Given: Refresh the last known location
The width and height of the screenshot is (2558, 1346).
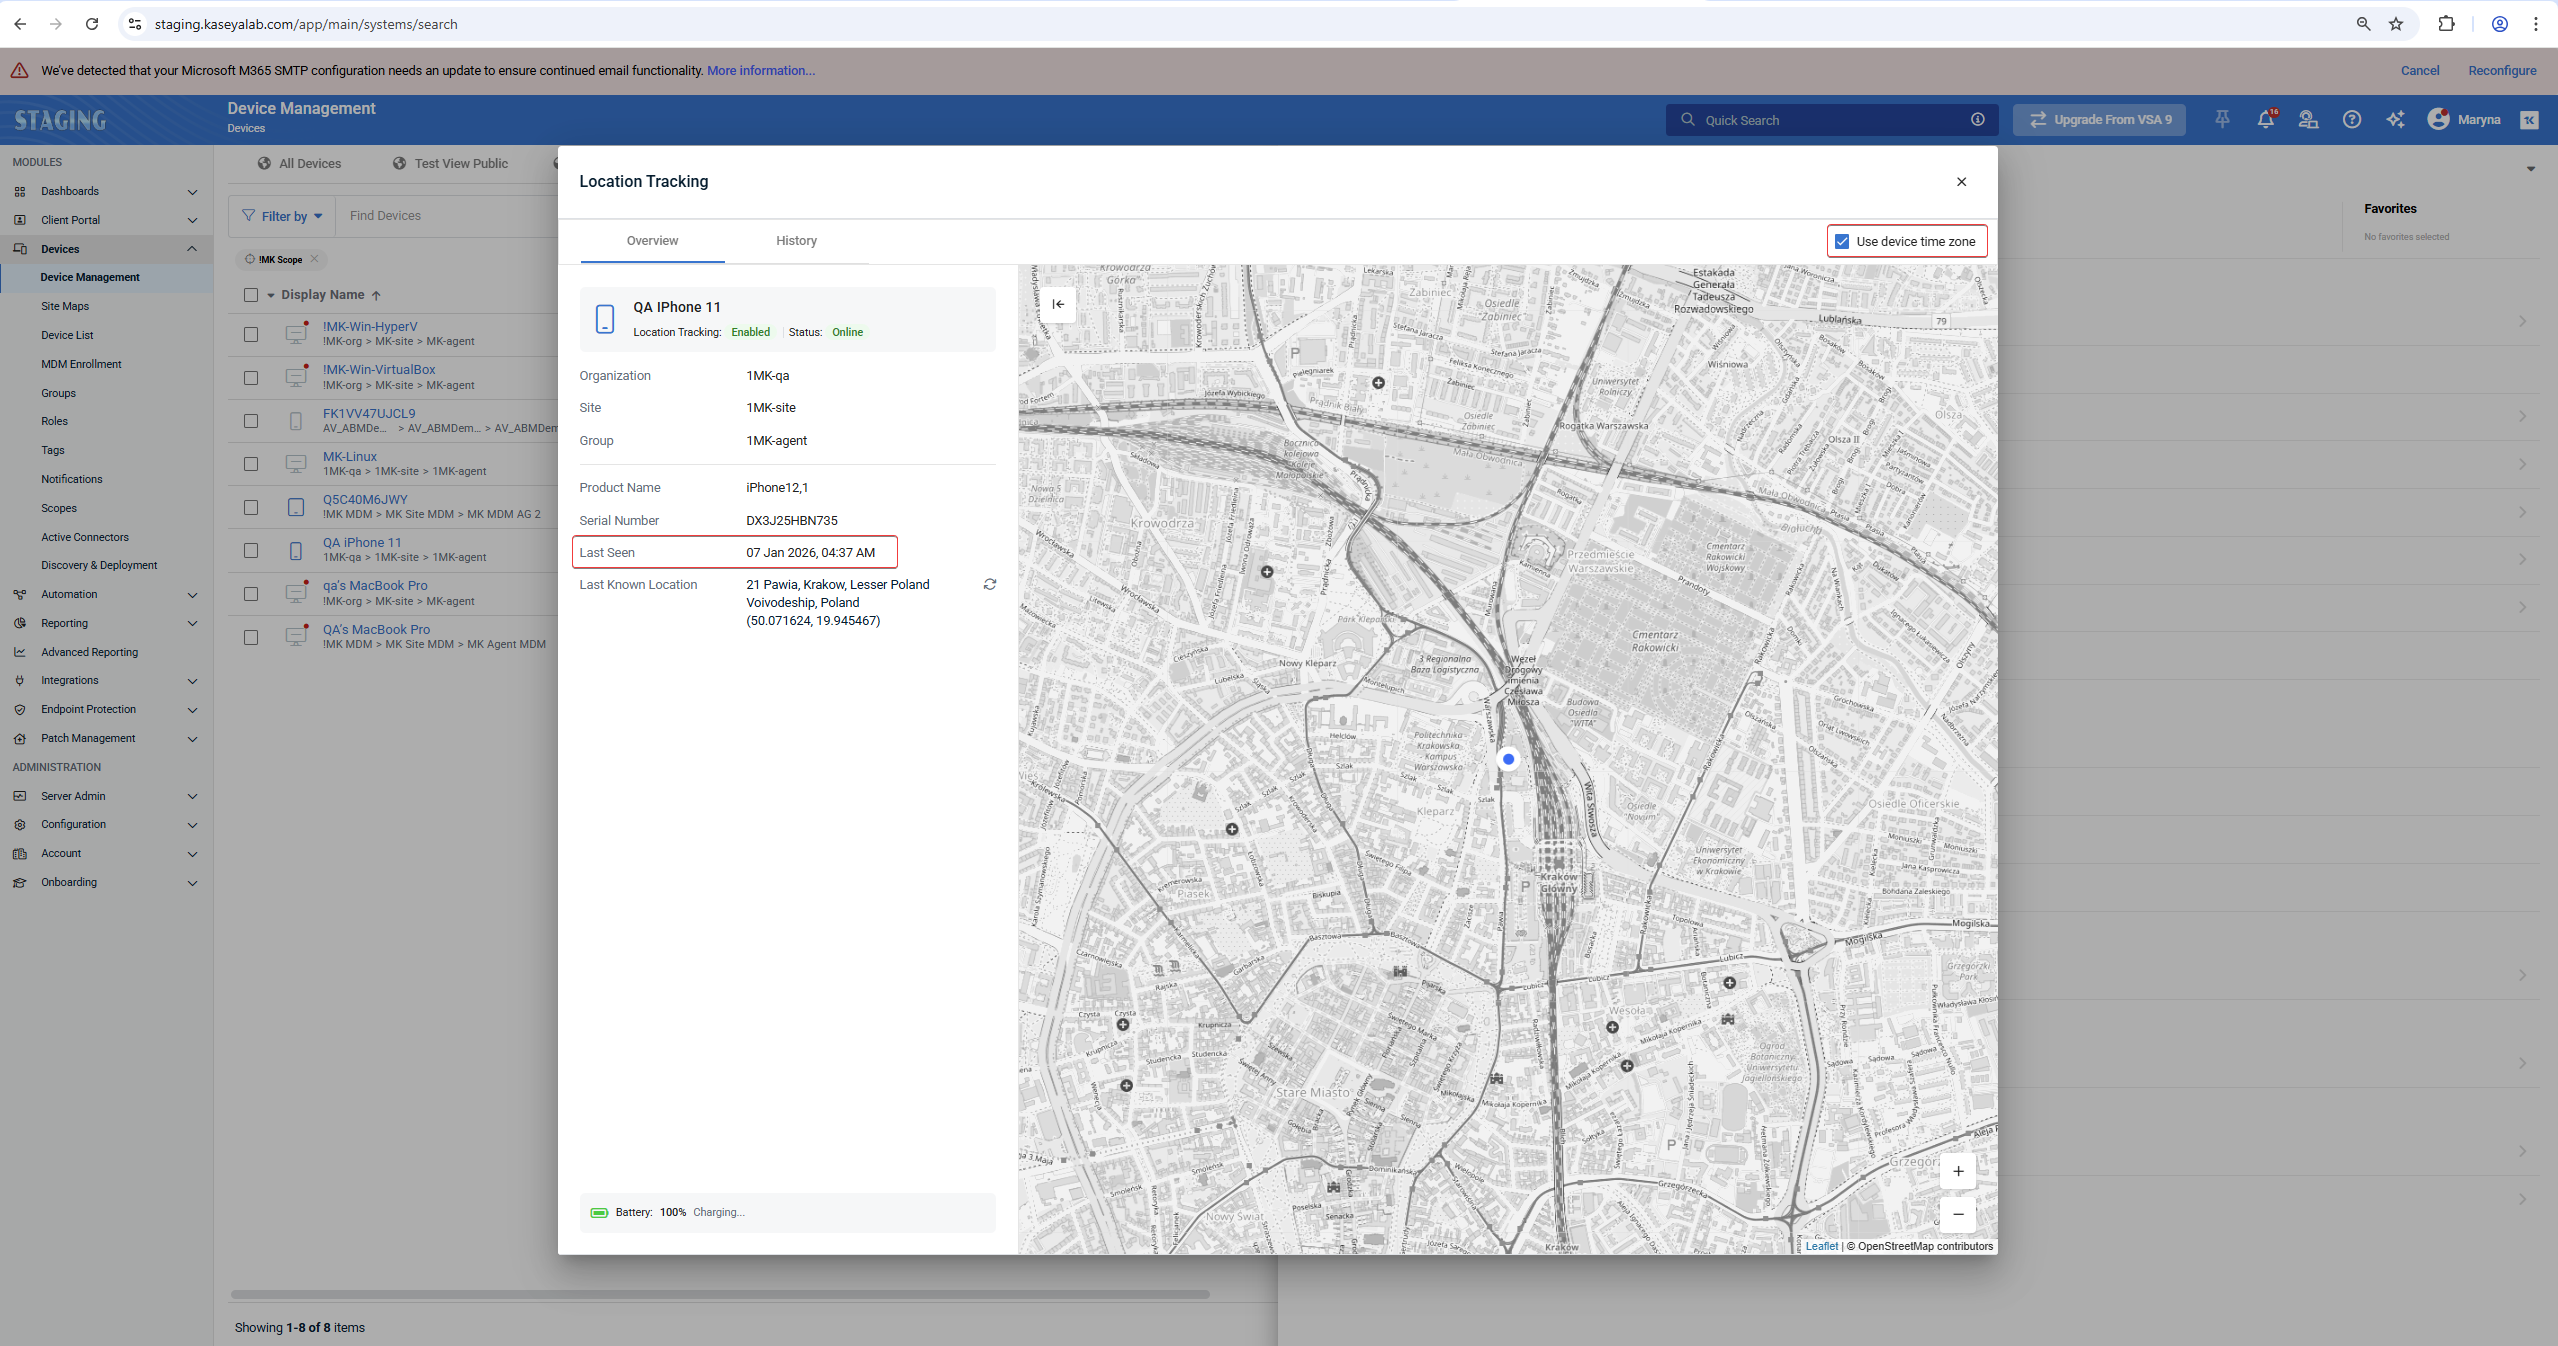Looking at the screenshot, I should 989,584.
